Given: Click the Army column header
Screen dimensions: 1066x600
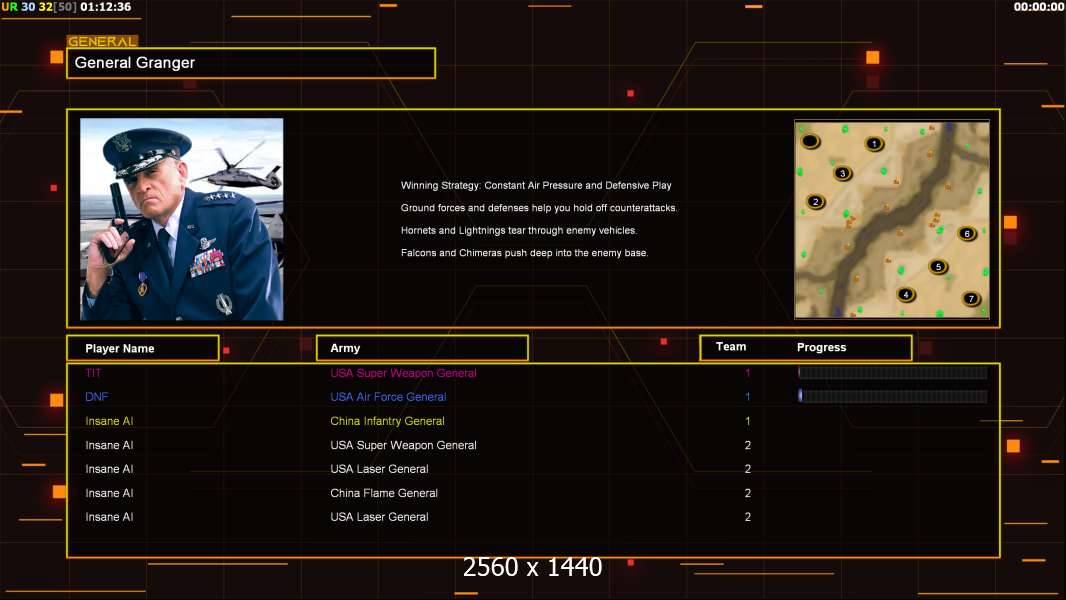Looking at the screenshot, I should (x=422, y=348).
